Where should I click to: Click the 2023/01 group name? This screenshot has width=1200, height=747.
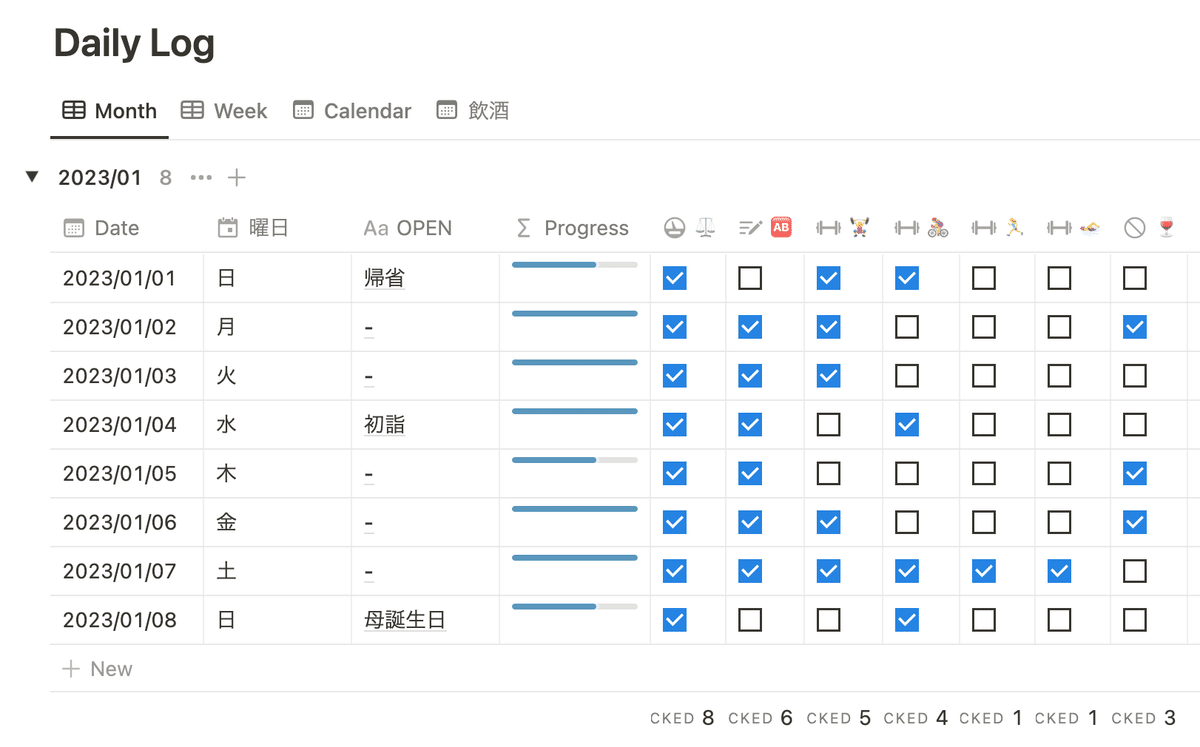tap(100, 178)
